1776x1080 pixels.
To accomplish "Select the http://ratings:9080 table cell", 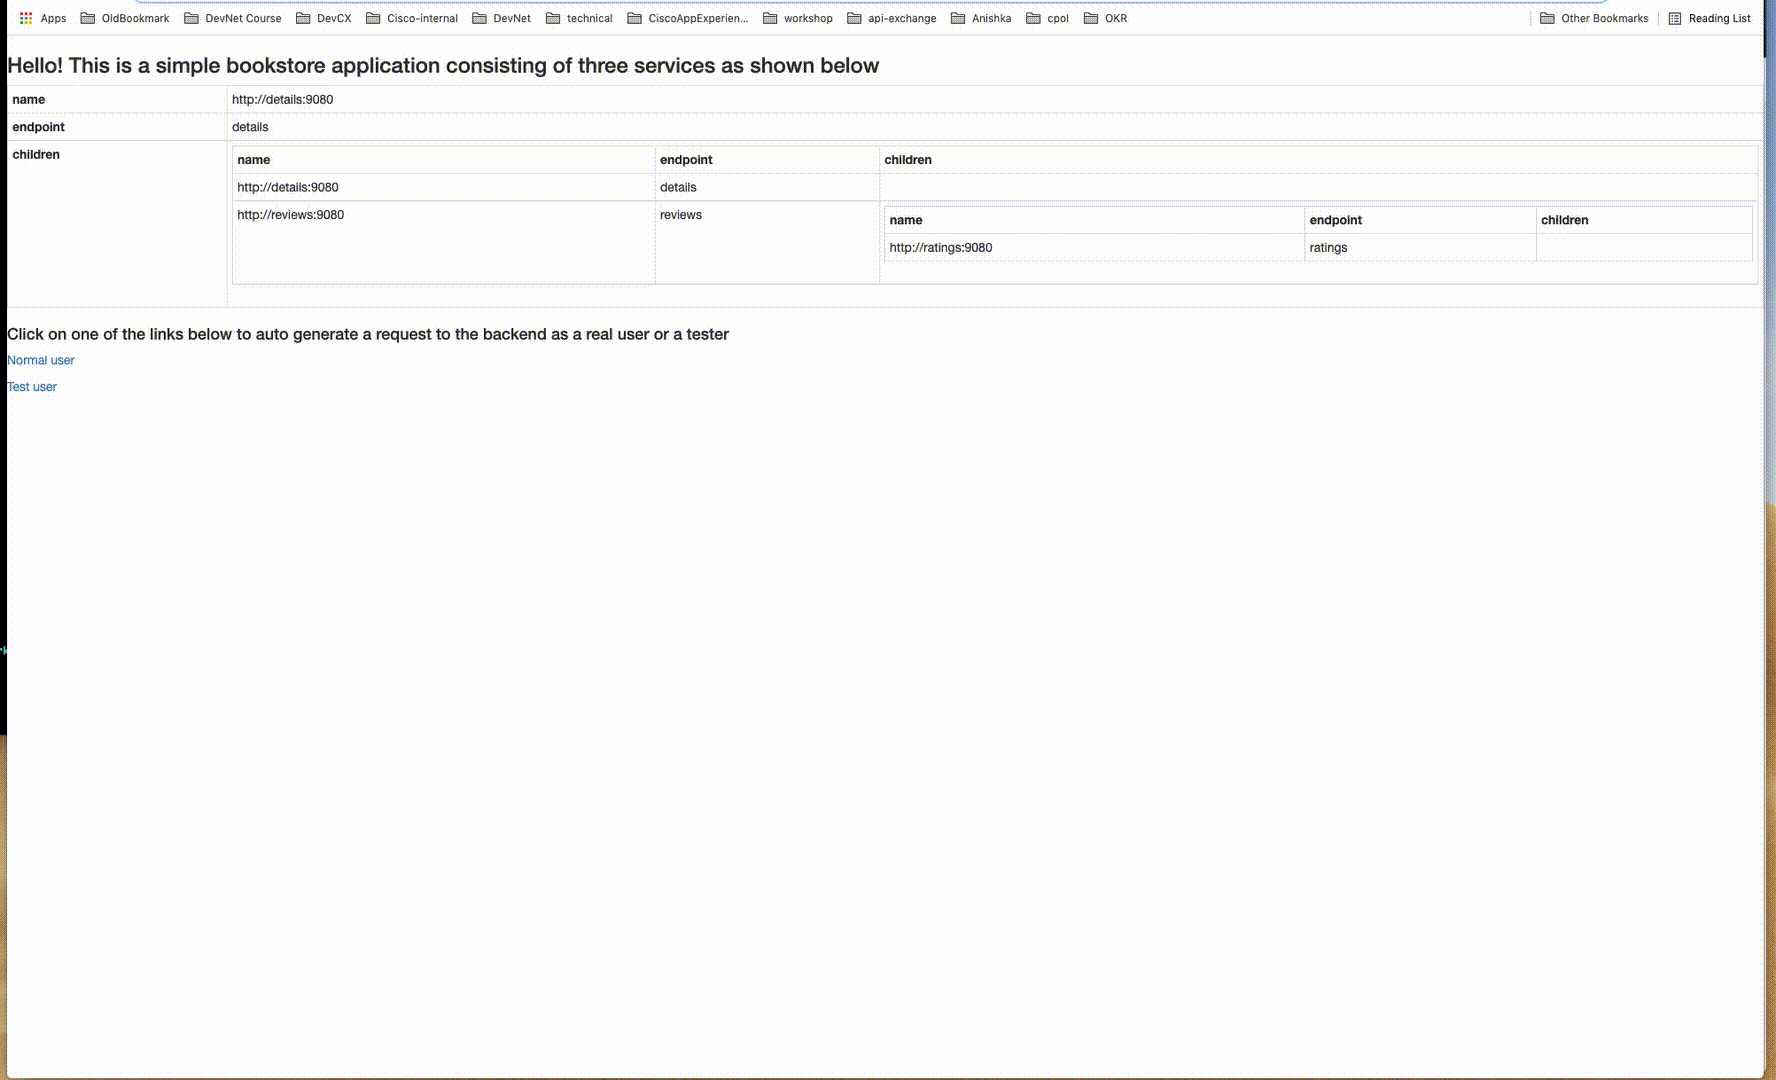I will [939, 247].
